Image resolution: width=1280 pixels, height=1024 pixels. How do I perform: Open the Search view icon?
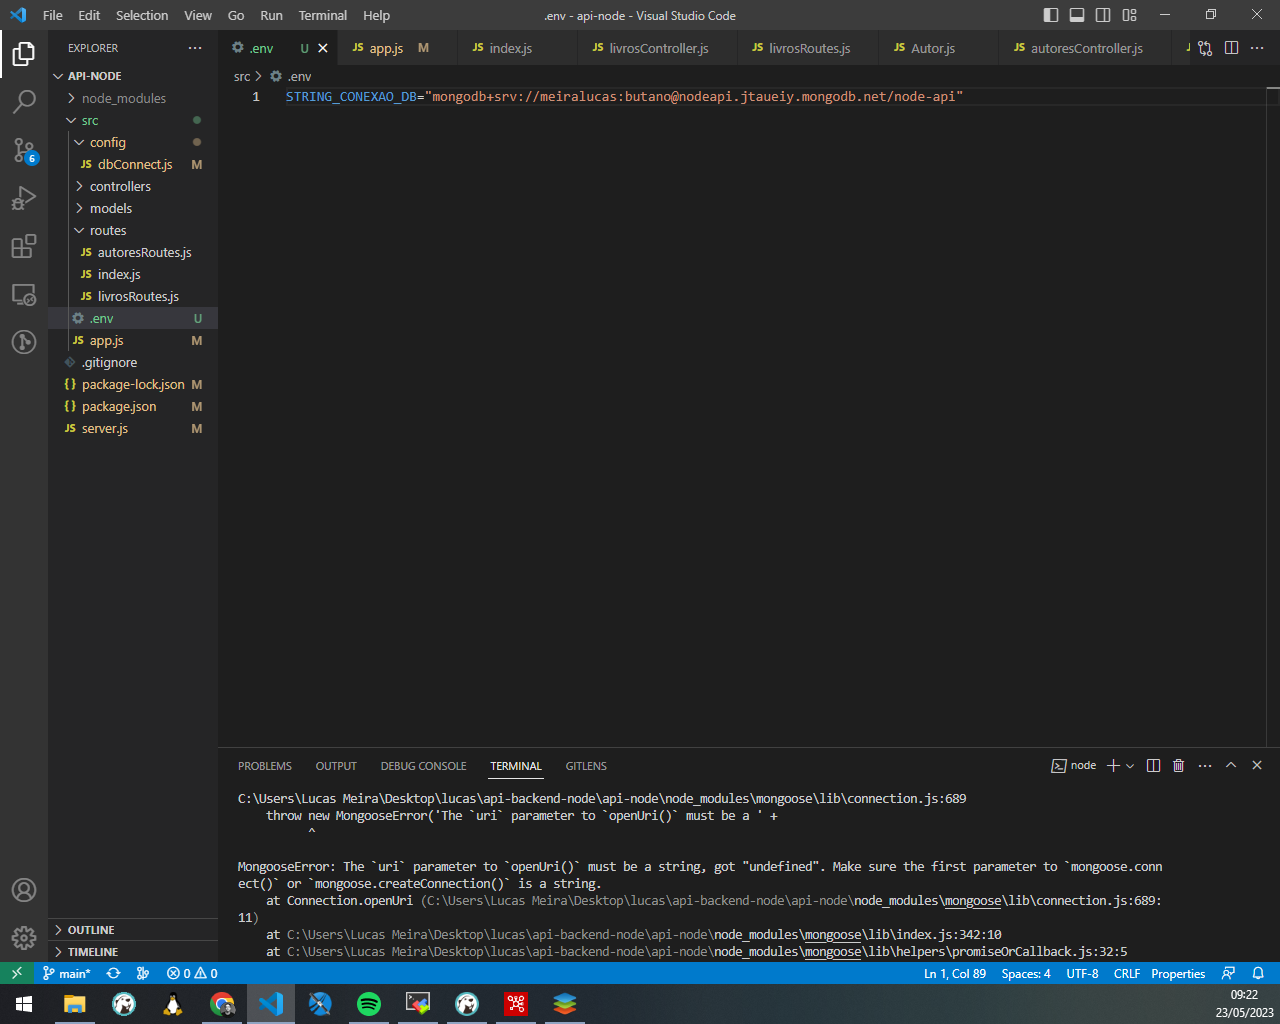point(24,101)
